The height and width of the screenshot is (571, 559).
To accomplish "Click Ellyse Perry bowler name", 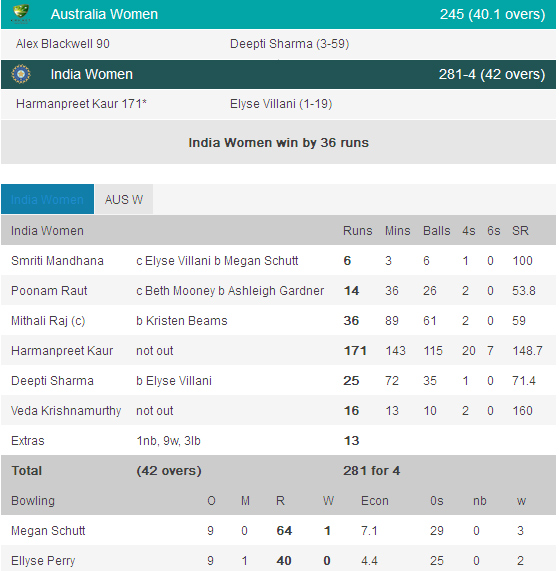I will [x=43, y=561].
